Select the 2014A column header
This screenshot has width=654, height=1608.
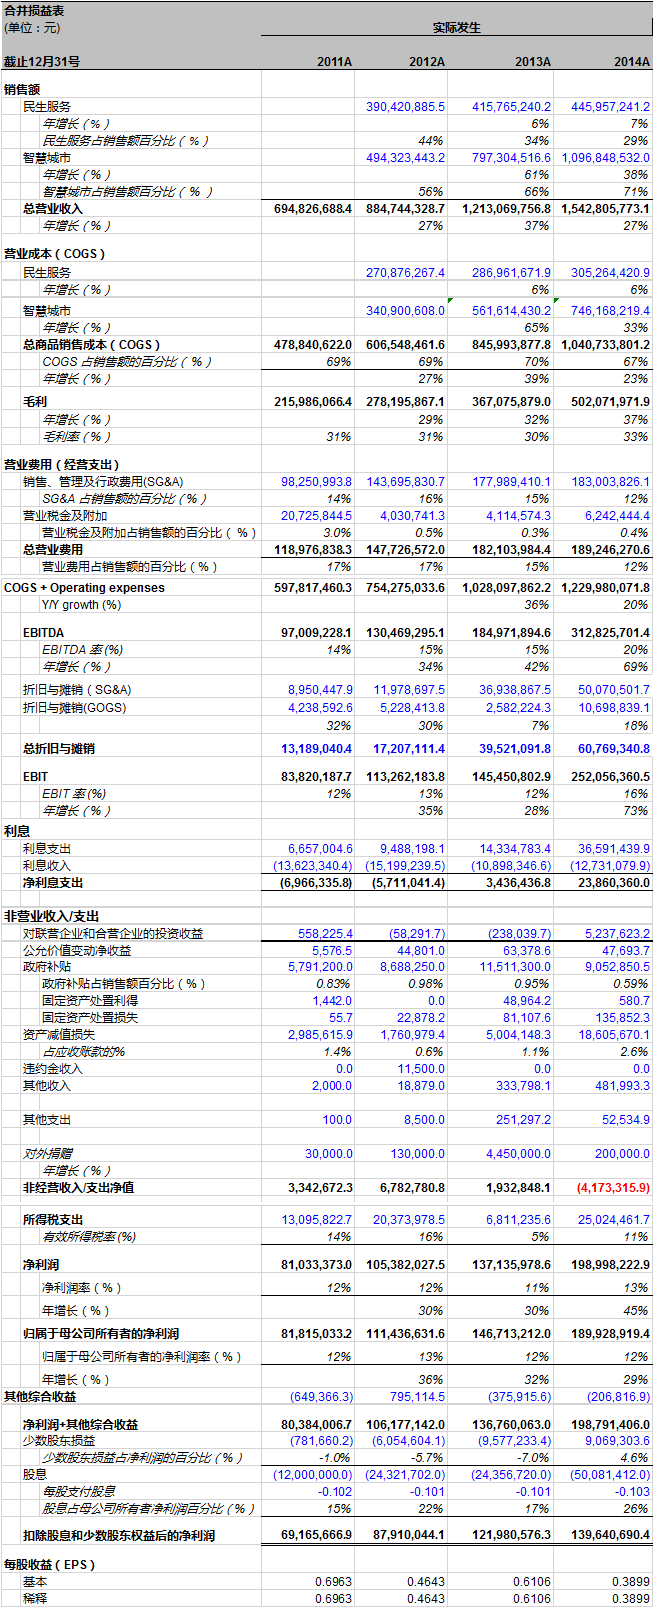coord(631,62)
